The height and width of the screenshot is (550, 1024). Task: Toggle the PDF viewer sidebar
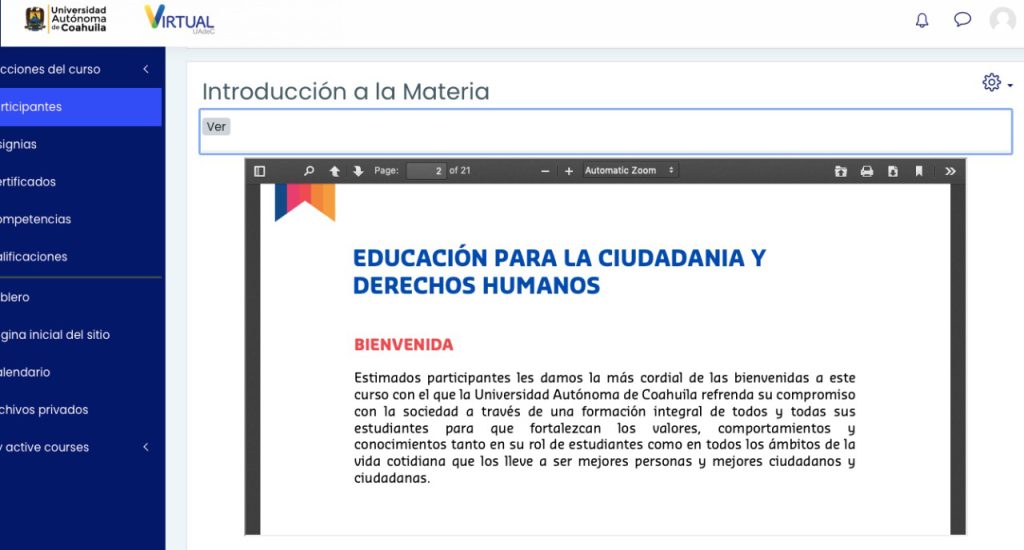click(x=260, y=171)
